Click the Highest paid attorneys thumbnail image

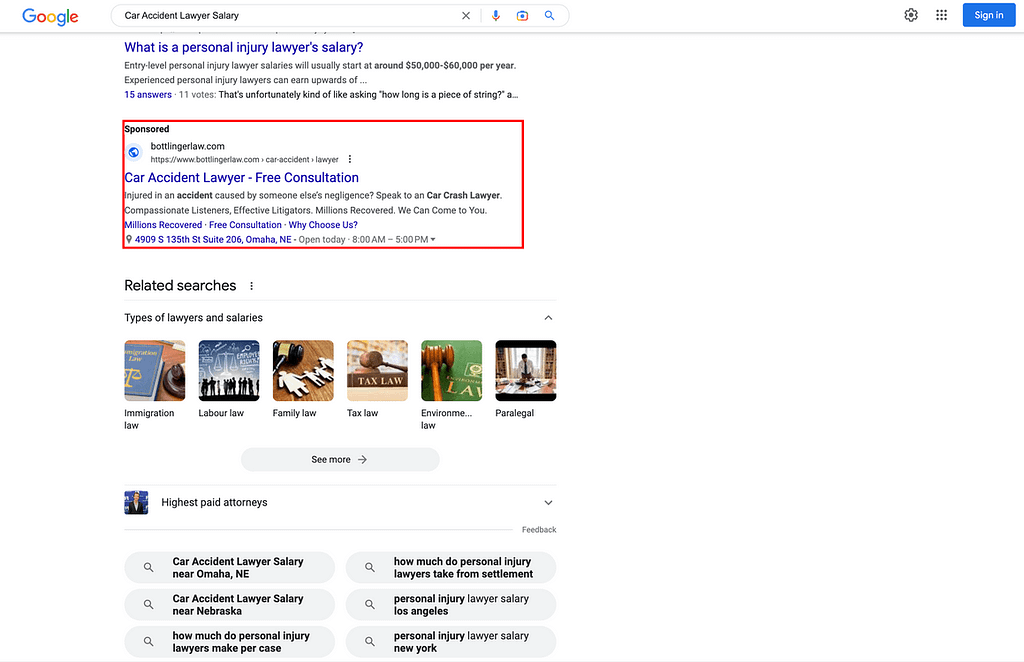[136, 503]
